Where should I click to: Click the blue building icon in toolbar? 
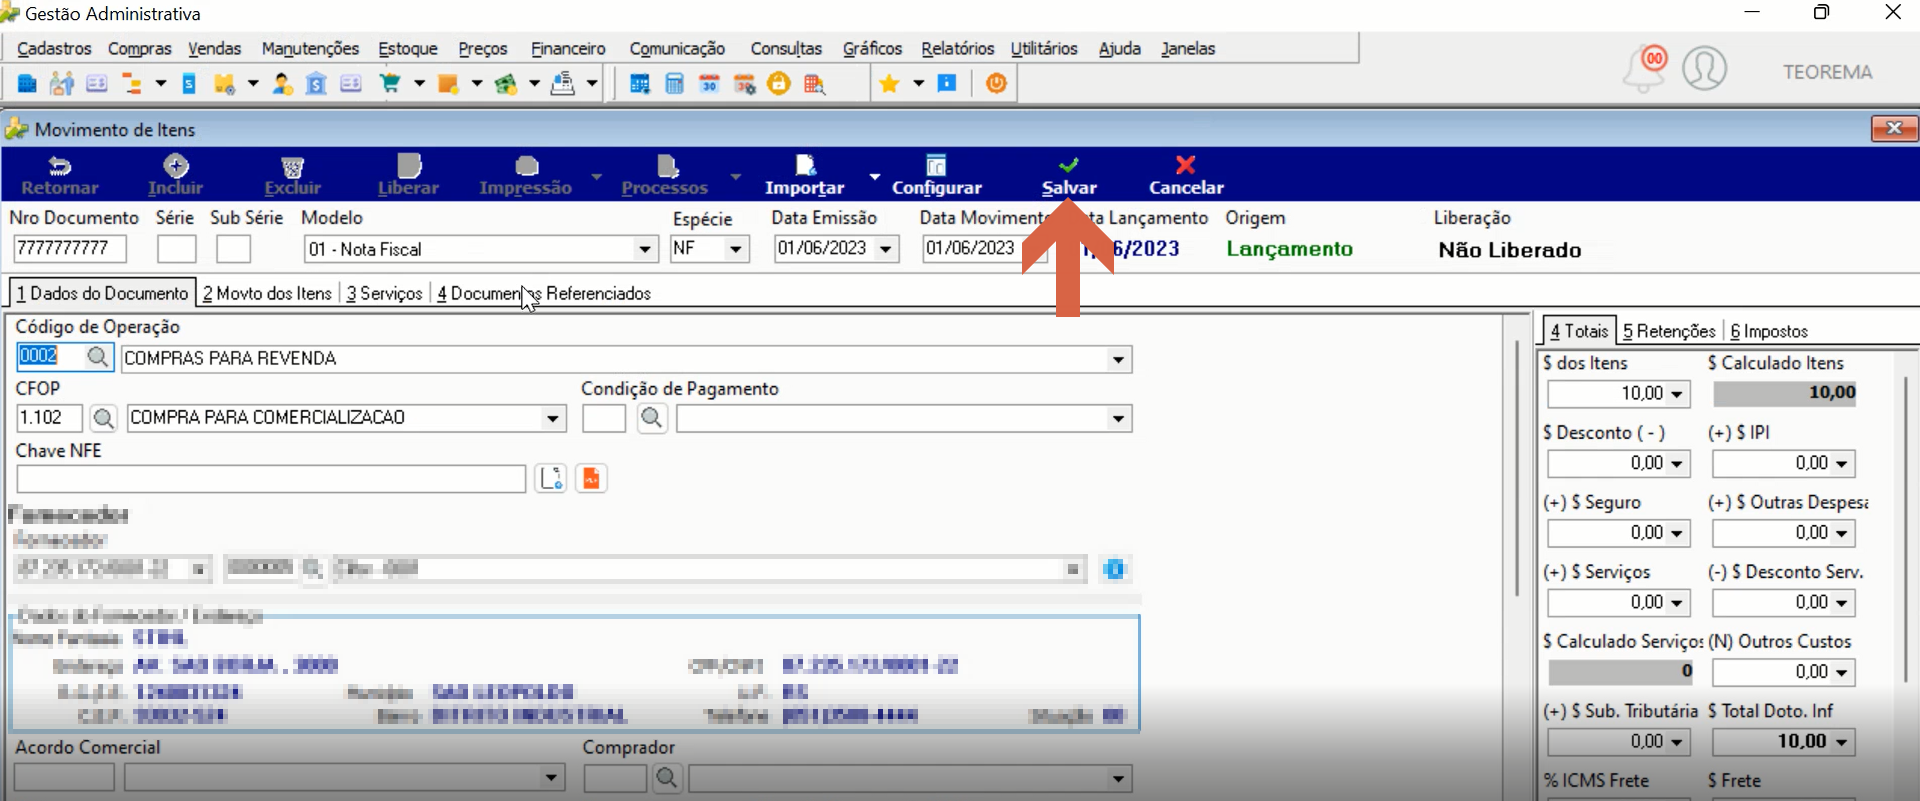coord(27,84)
